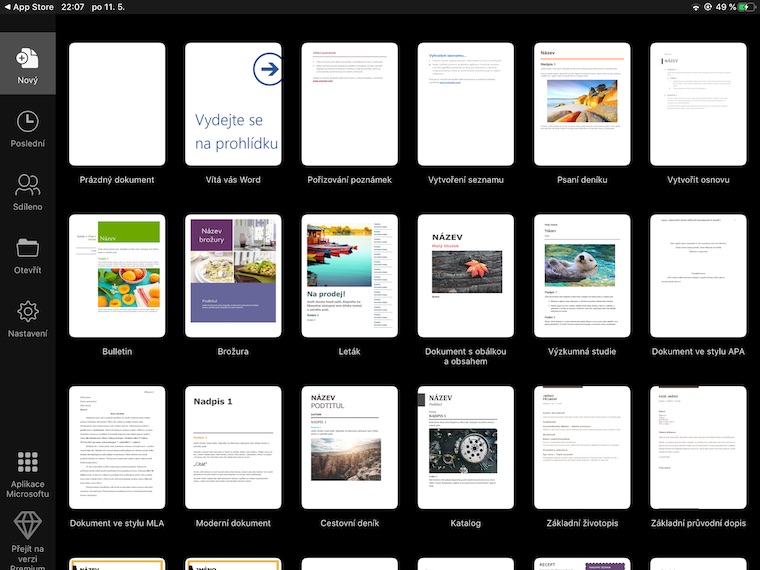
Task: Tap the Premium diamond icon
Action: pos(27,525)
